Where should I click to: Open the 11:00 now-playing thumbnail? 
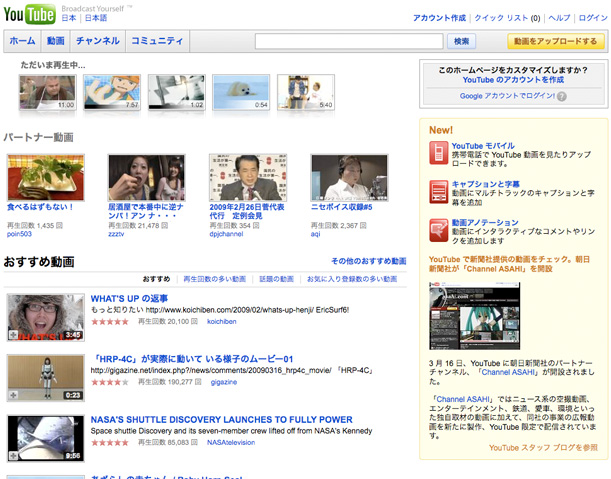[48, 92]
